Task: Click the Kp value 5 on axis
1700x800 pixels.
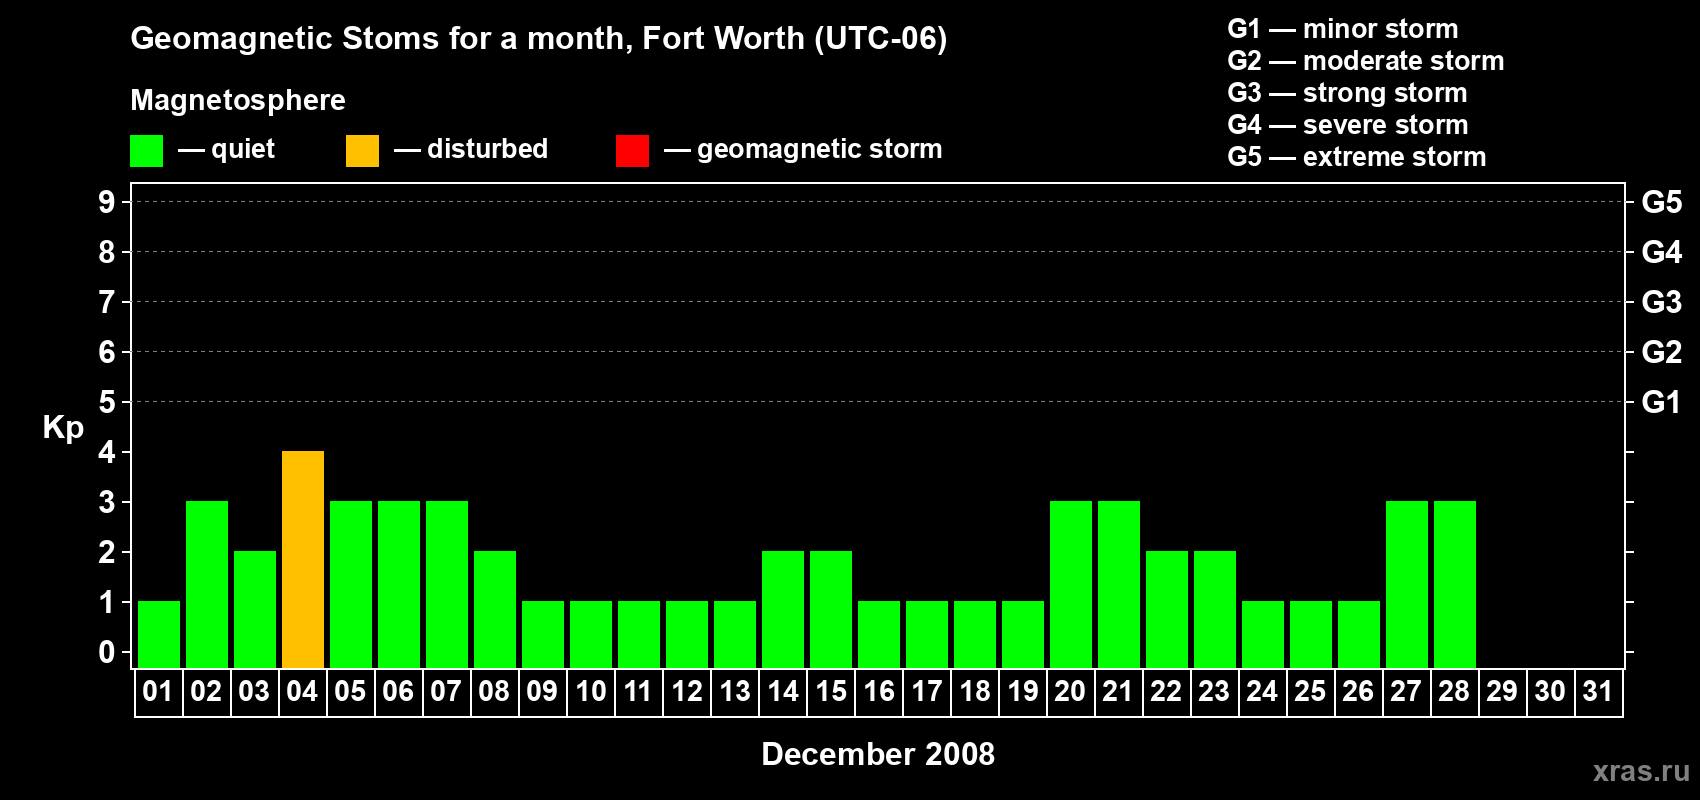Action: point(107,402)
